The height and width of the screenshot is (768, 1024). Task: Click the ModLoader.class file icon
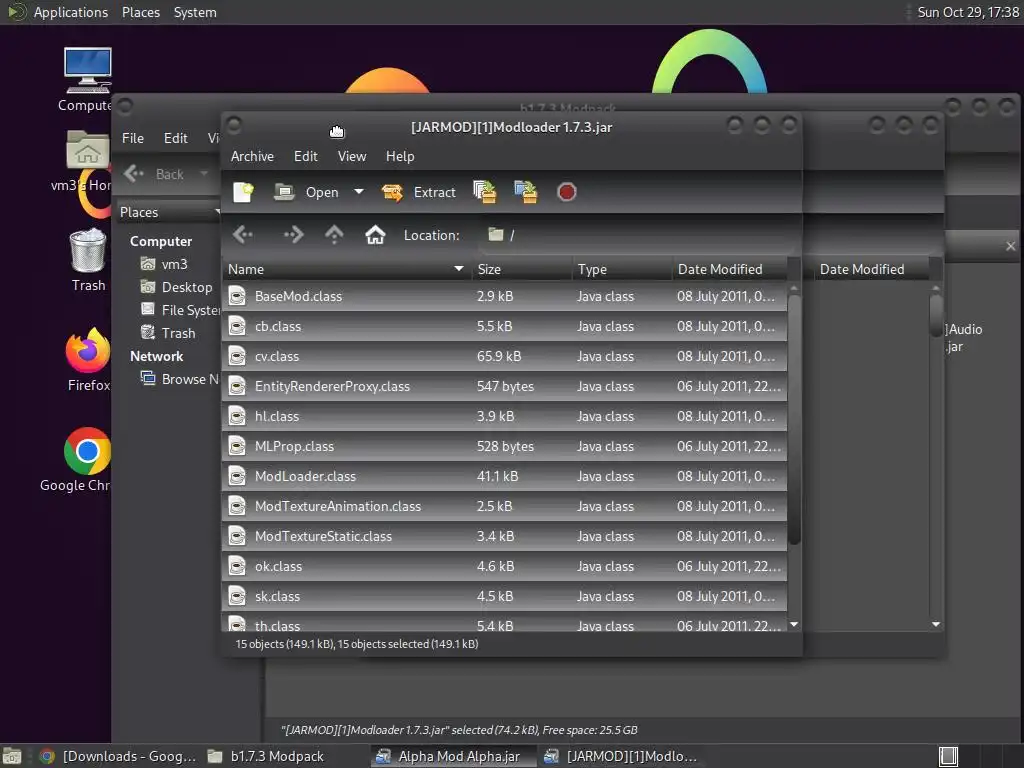coord(237,476)
